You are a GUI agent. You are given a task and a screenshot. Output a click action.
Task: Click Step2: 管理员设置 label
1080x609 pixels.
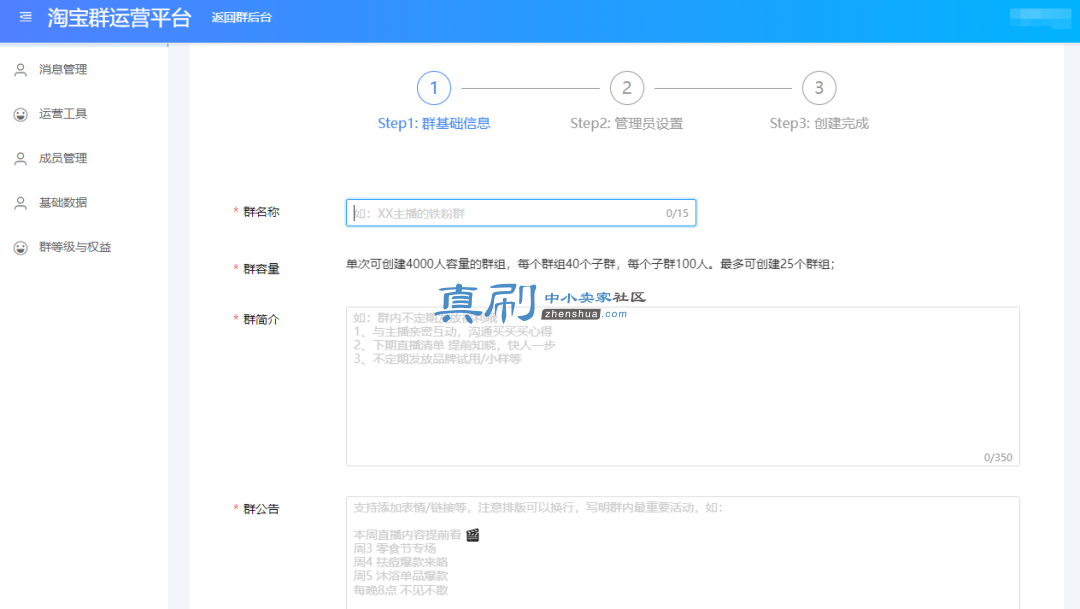point(627,123)
